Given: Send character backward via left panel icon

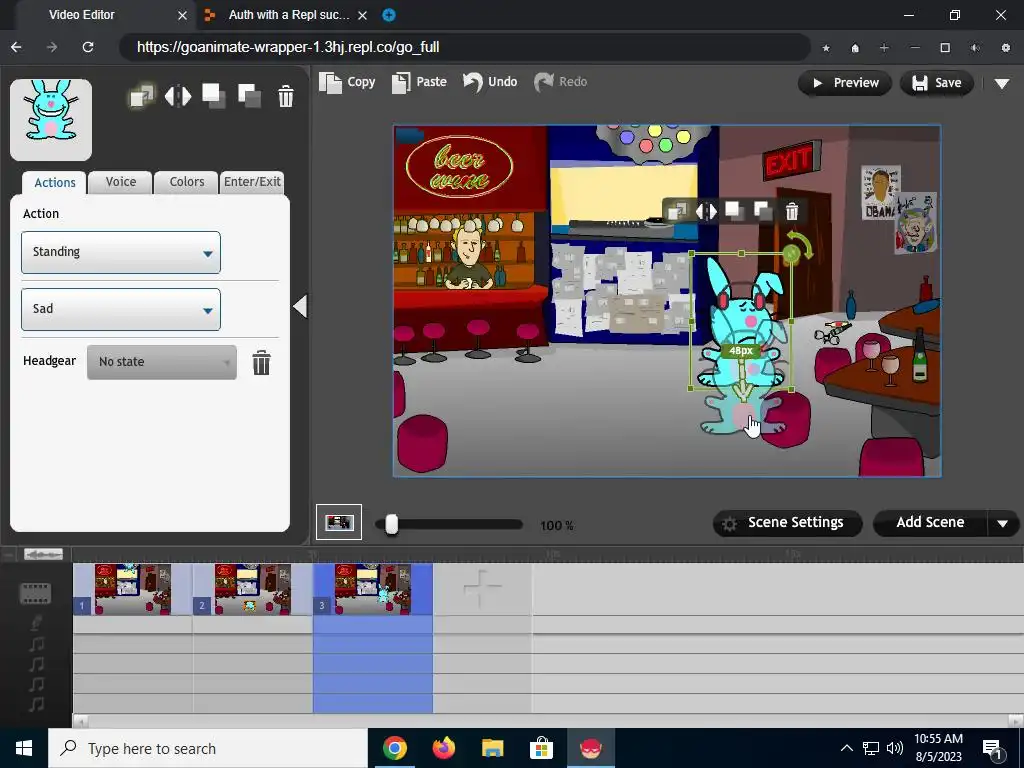Looking at the screenshot, I should point(249,96).
